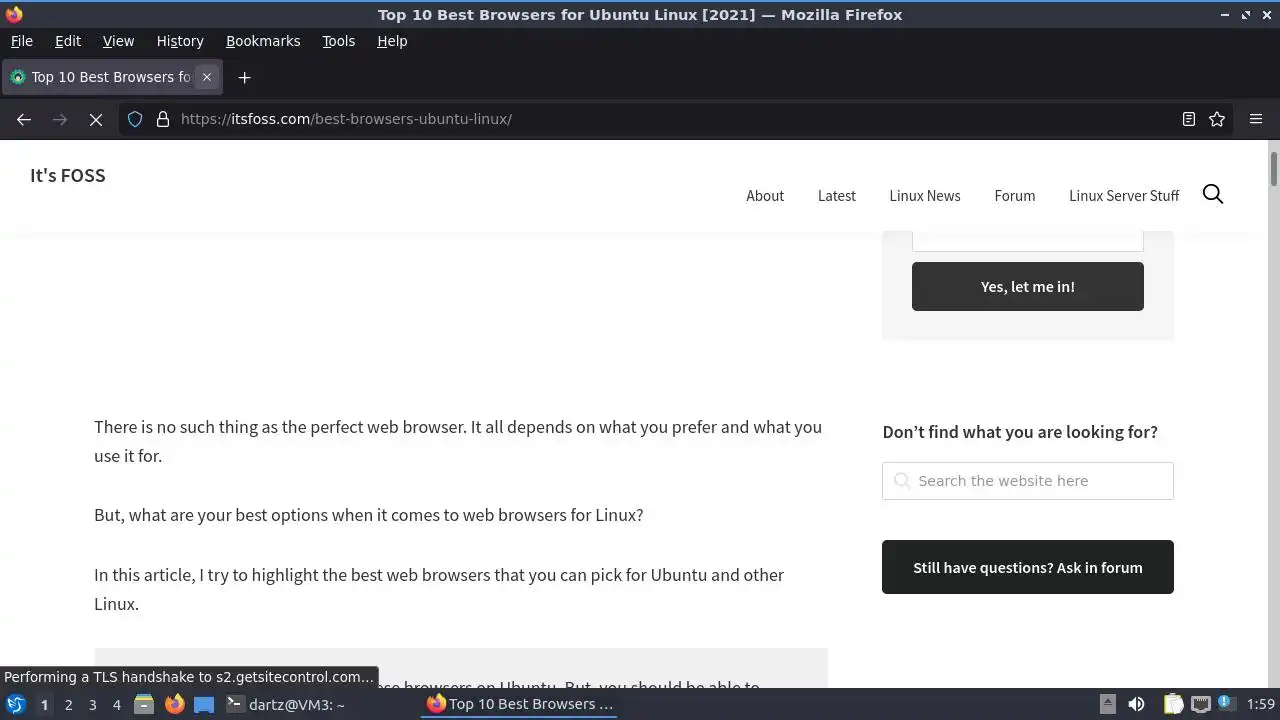Go back using the back arrow
The height and width of the screenshot is (720, 1280).
click(24, 119)
